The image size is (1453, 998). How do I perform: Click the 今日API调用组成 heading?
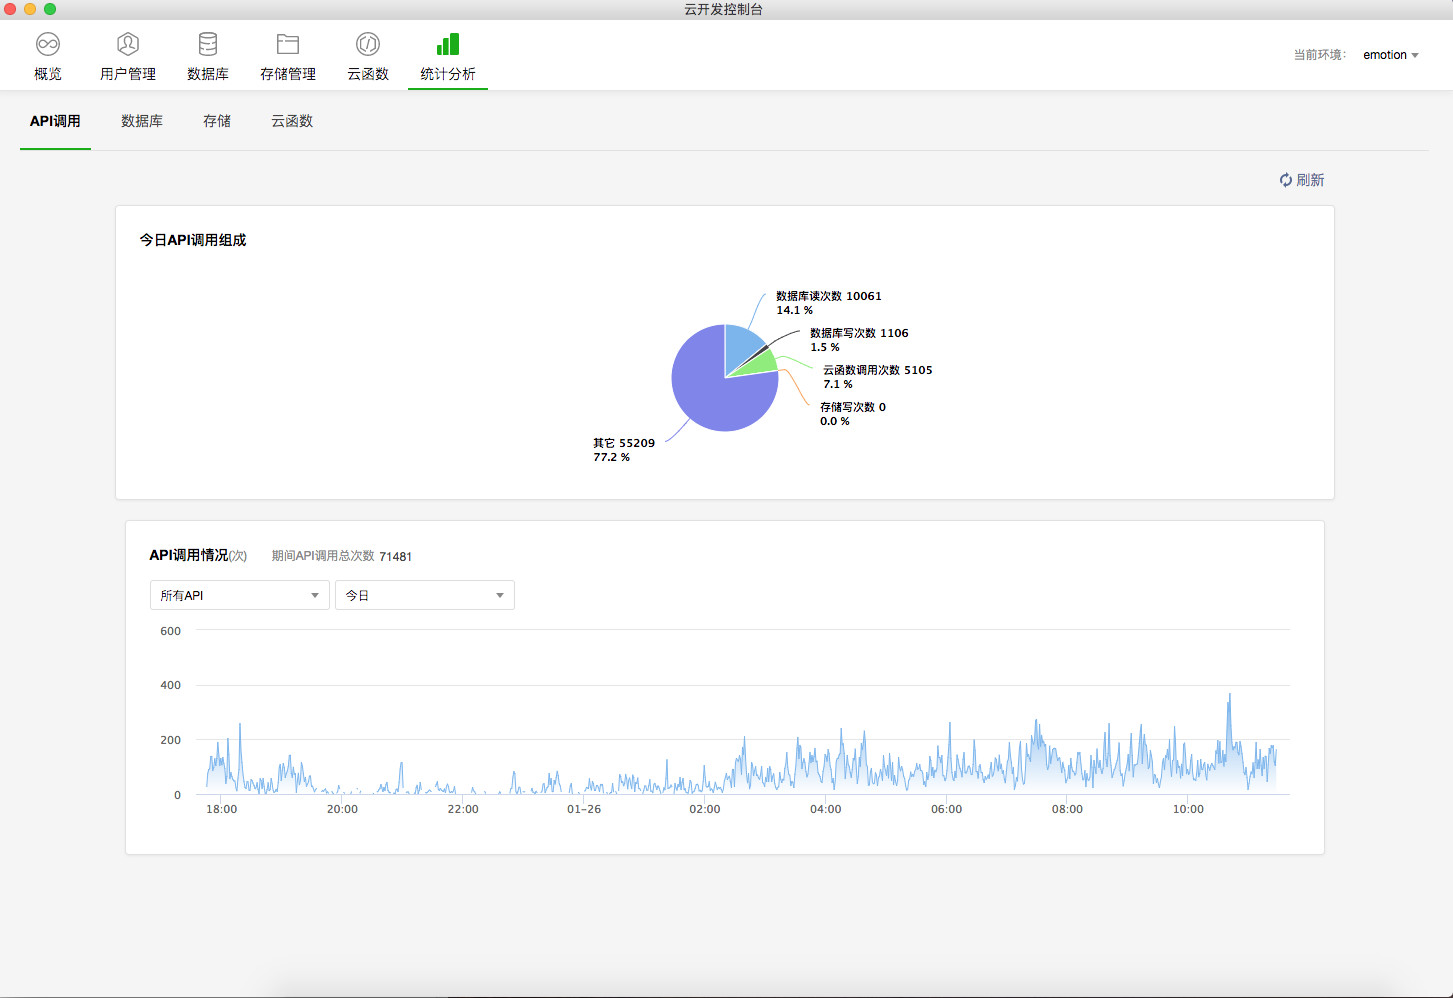tap(193, 240)
